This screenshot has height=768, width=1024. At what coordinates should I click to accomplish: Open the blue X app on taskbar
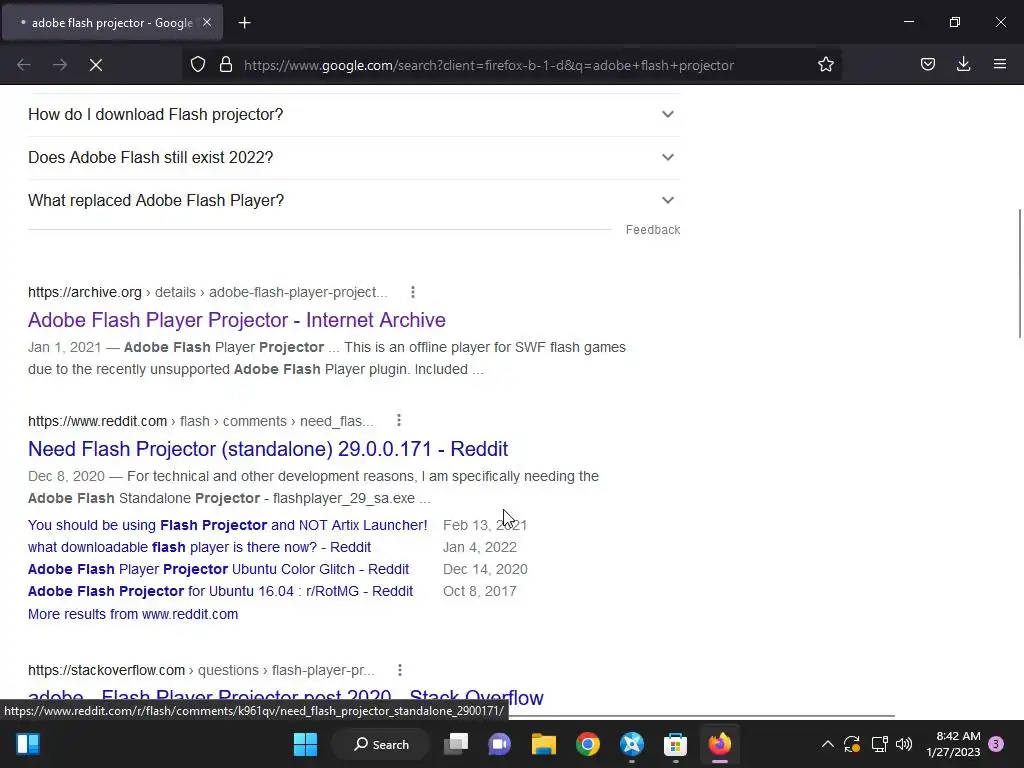pos(632,744)
